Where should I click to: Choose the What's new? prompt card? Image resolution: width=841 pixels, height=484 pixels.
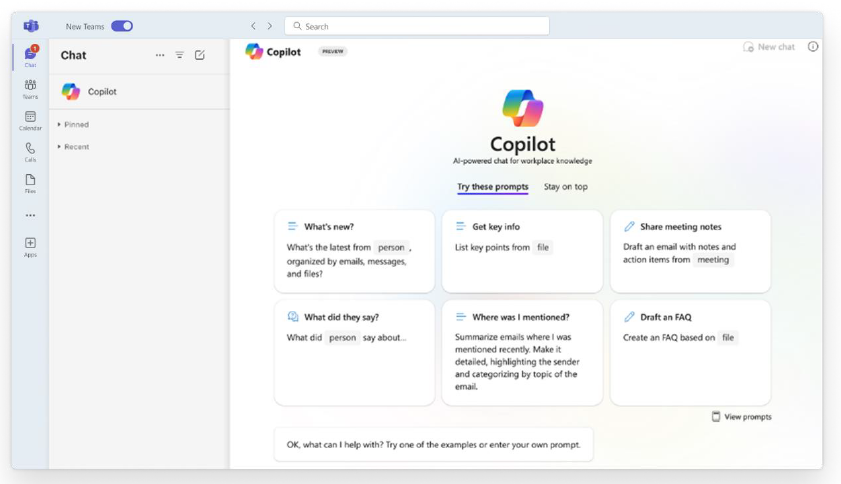coord(355,251)
